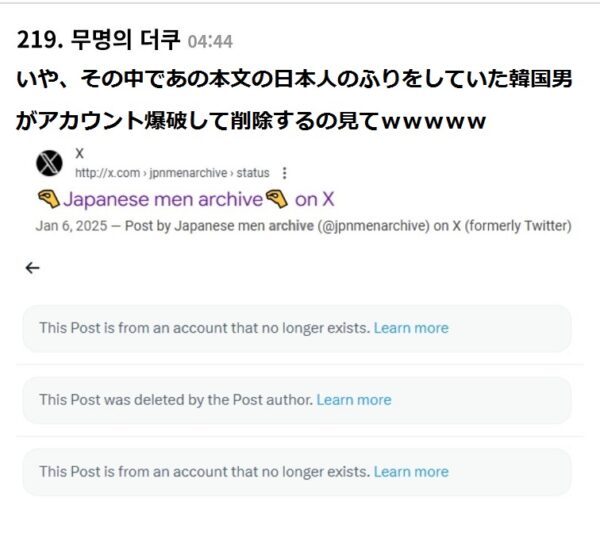Click the 04:44 comment timestamp

click(210, 42)
